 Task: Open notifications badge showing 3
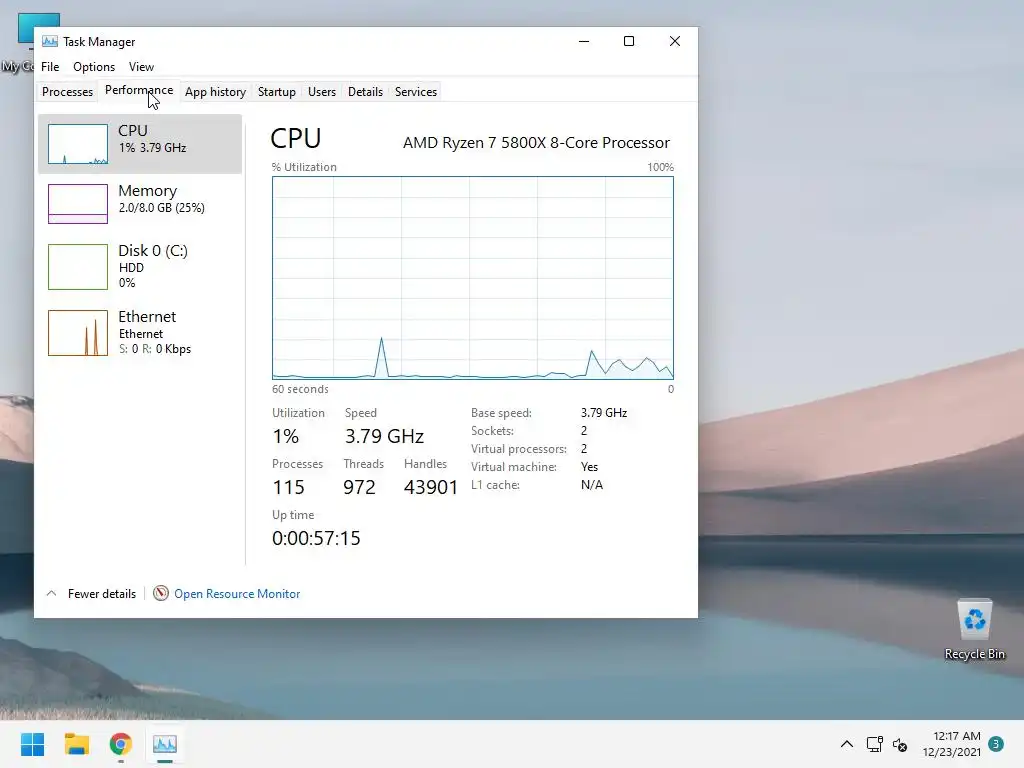996,743
